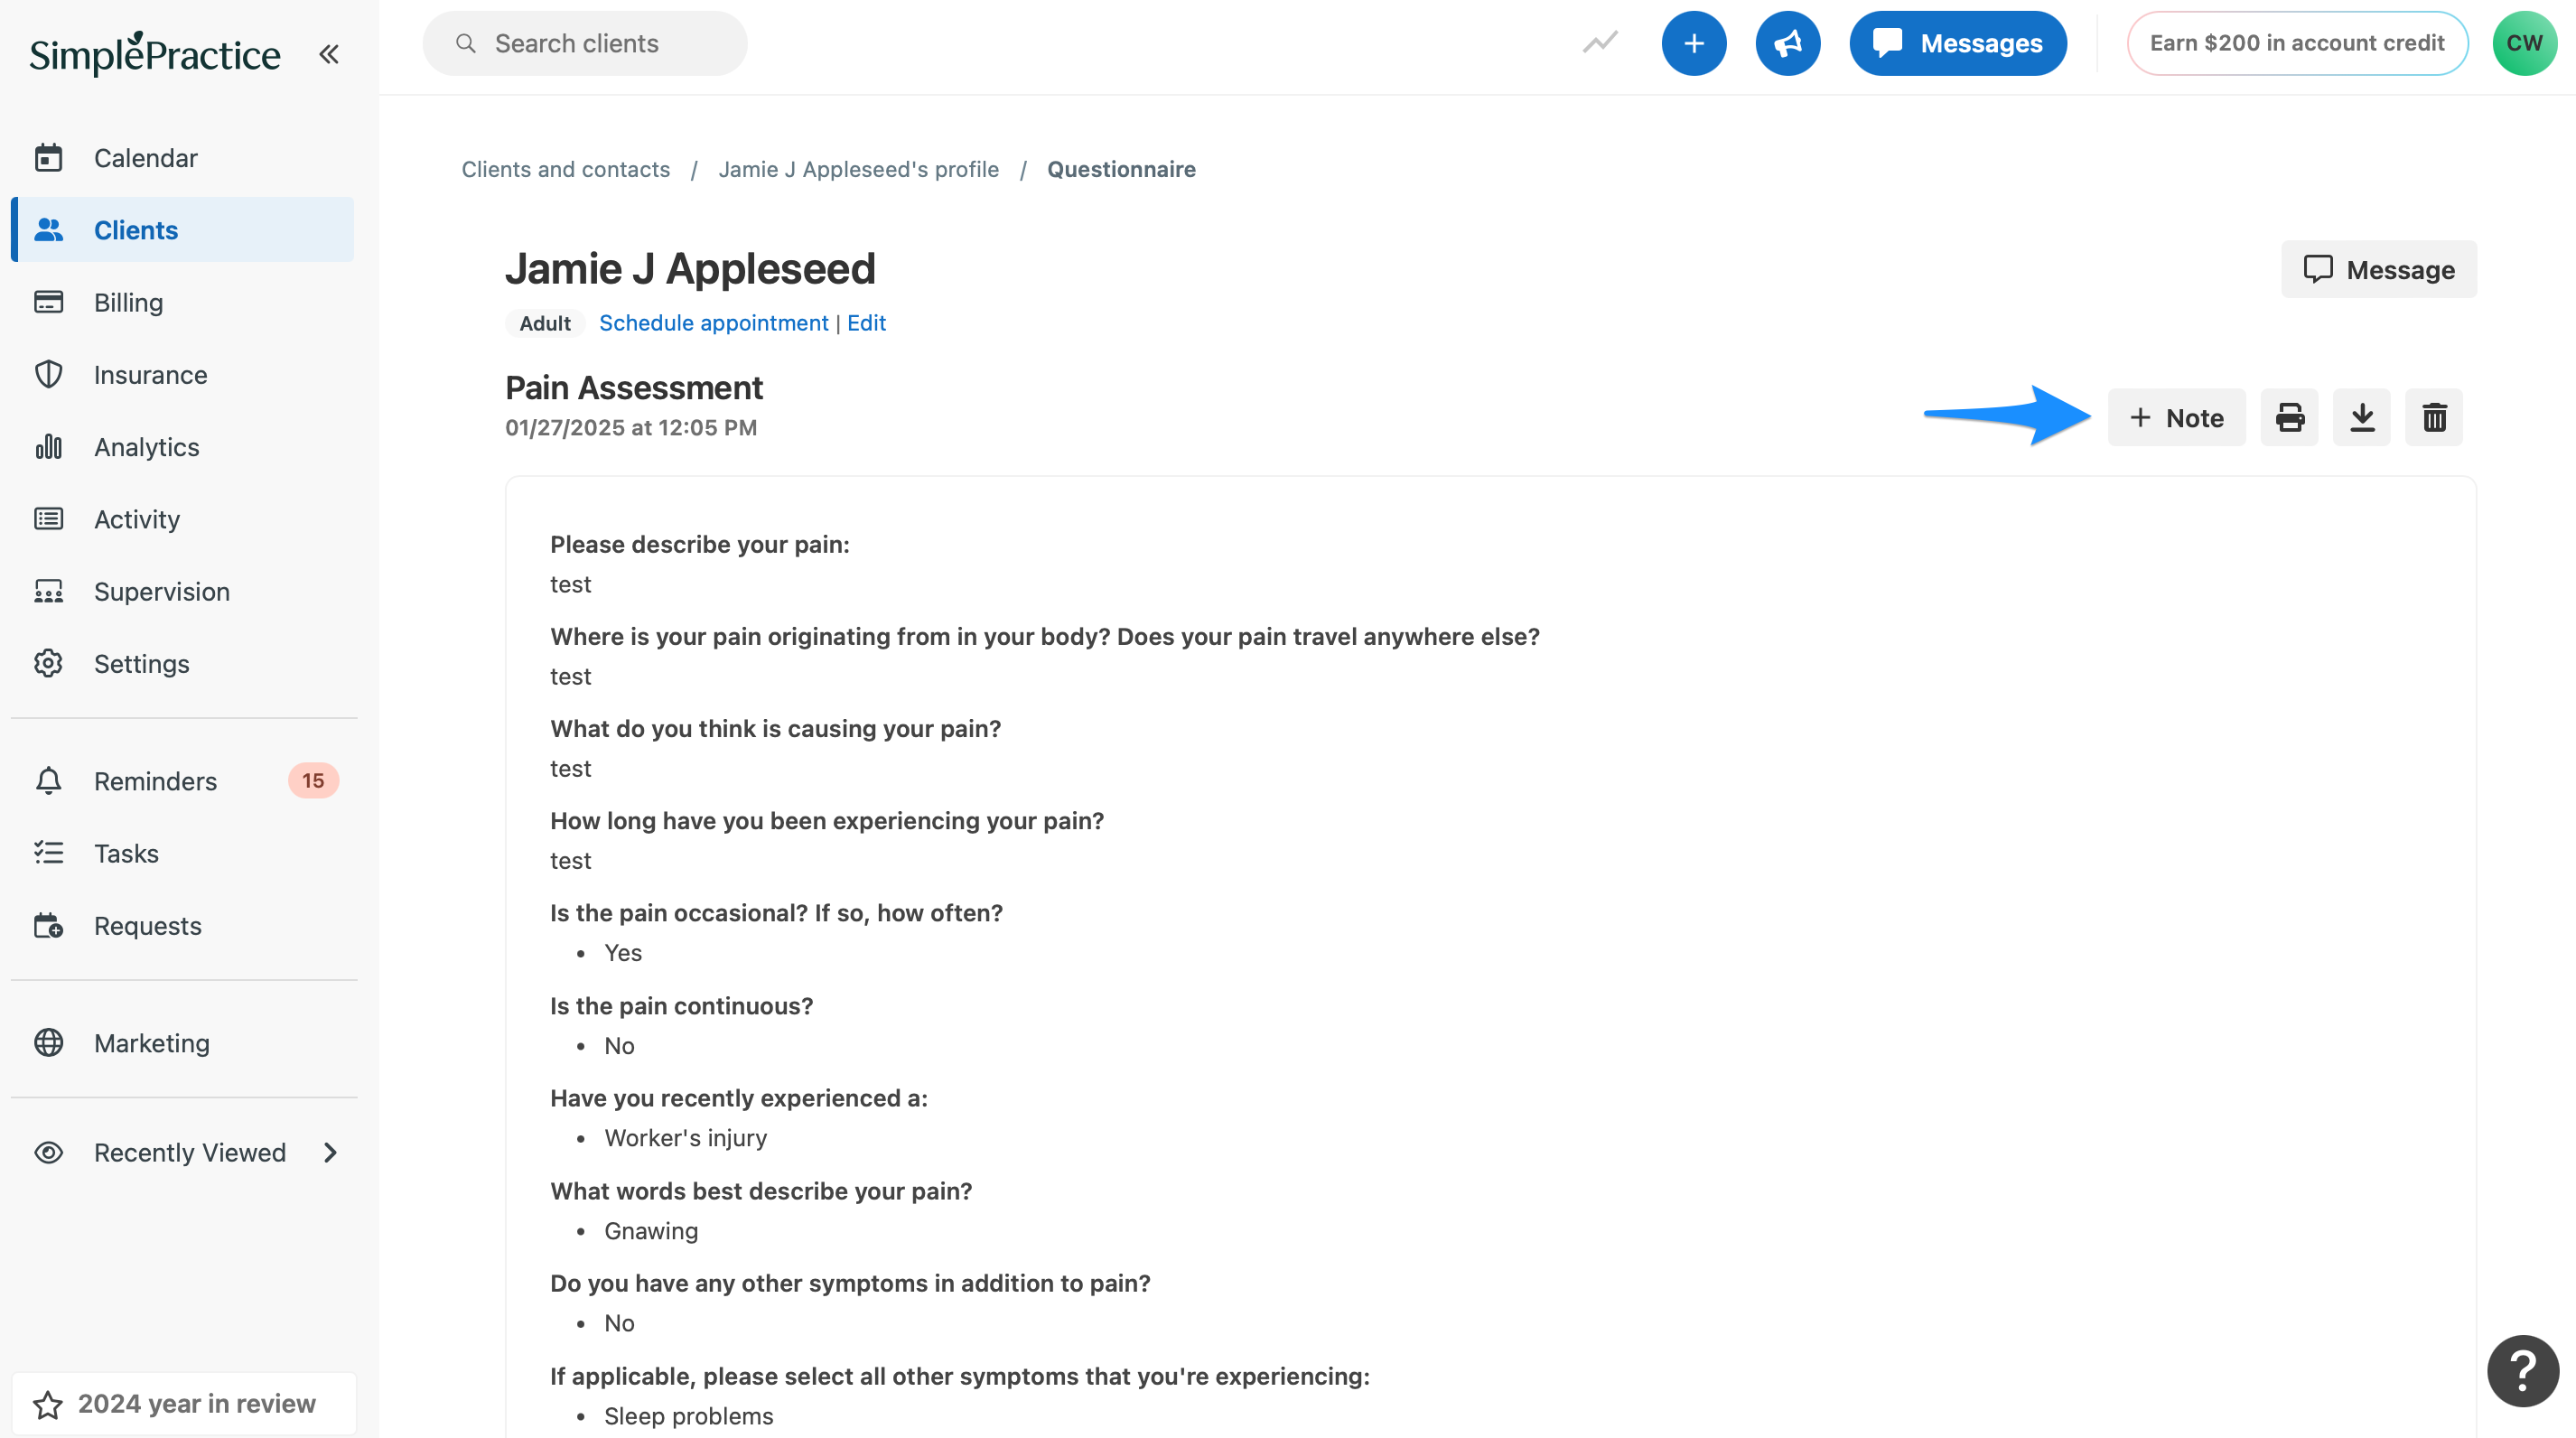
Task: Delete the questionnaire with trash icon
Action: point(2433,417)
